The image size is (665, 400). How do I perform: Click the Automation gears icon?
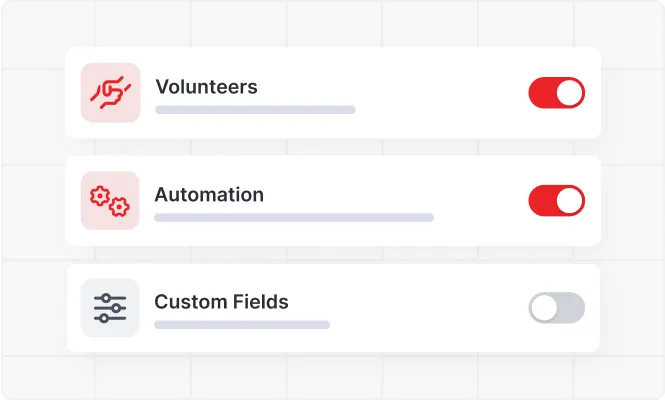click(x=110, y=201)
